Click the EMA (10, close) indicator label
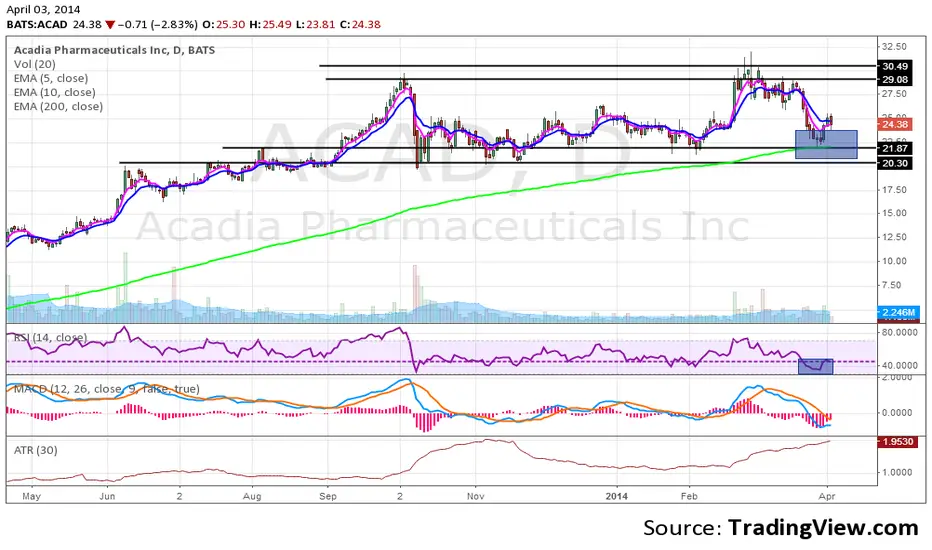This screenshot has width=932, height=550. [54, 92]
